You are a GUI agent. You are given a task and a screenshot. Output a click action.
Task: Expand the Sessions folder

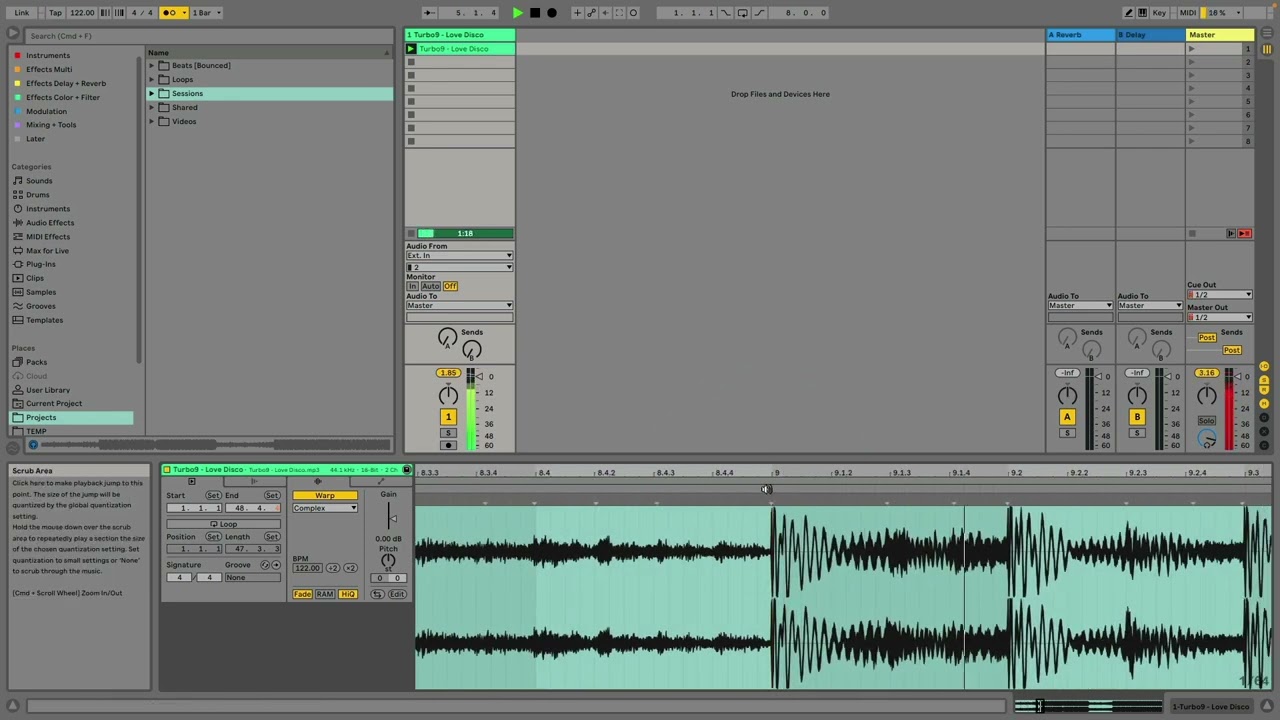coord(152,94)
